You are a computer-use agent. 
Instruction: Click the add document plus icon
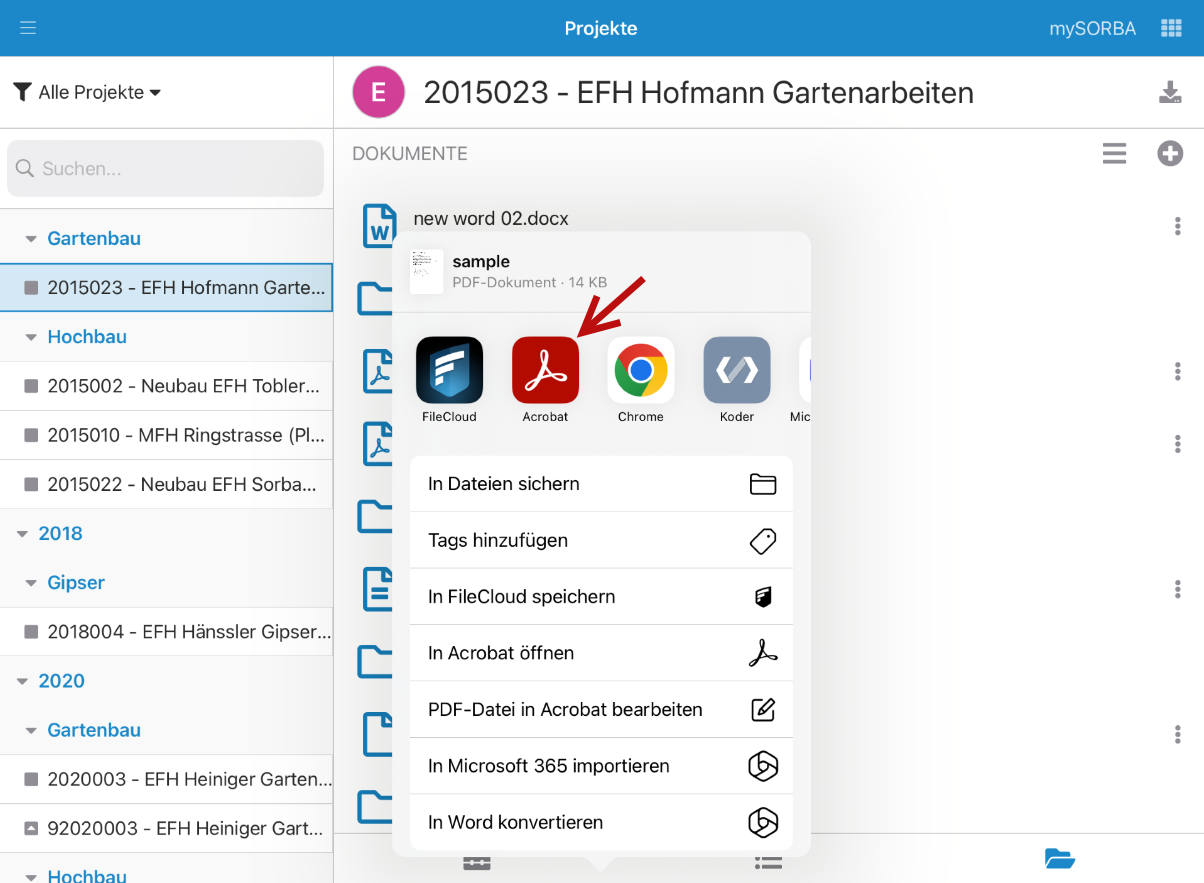(1170, 154)
